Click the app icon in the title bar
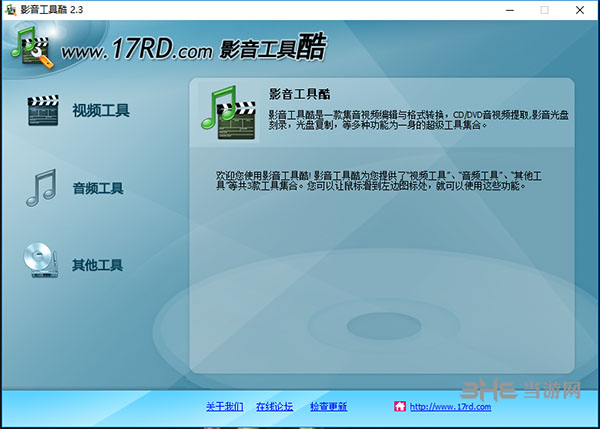 (x=10, y=10)
